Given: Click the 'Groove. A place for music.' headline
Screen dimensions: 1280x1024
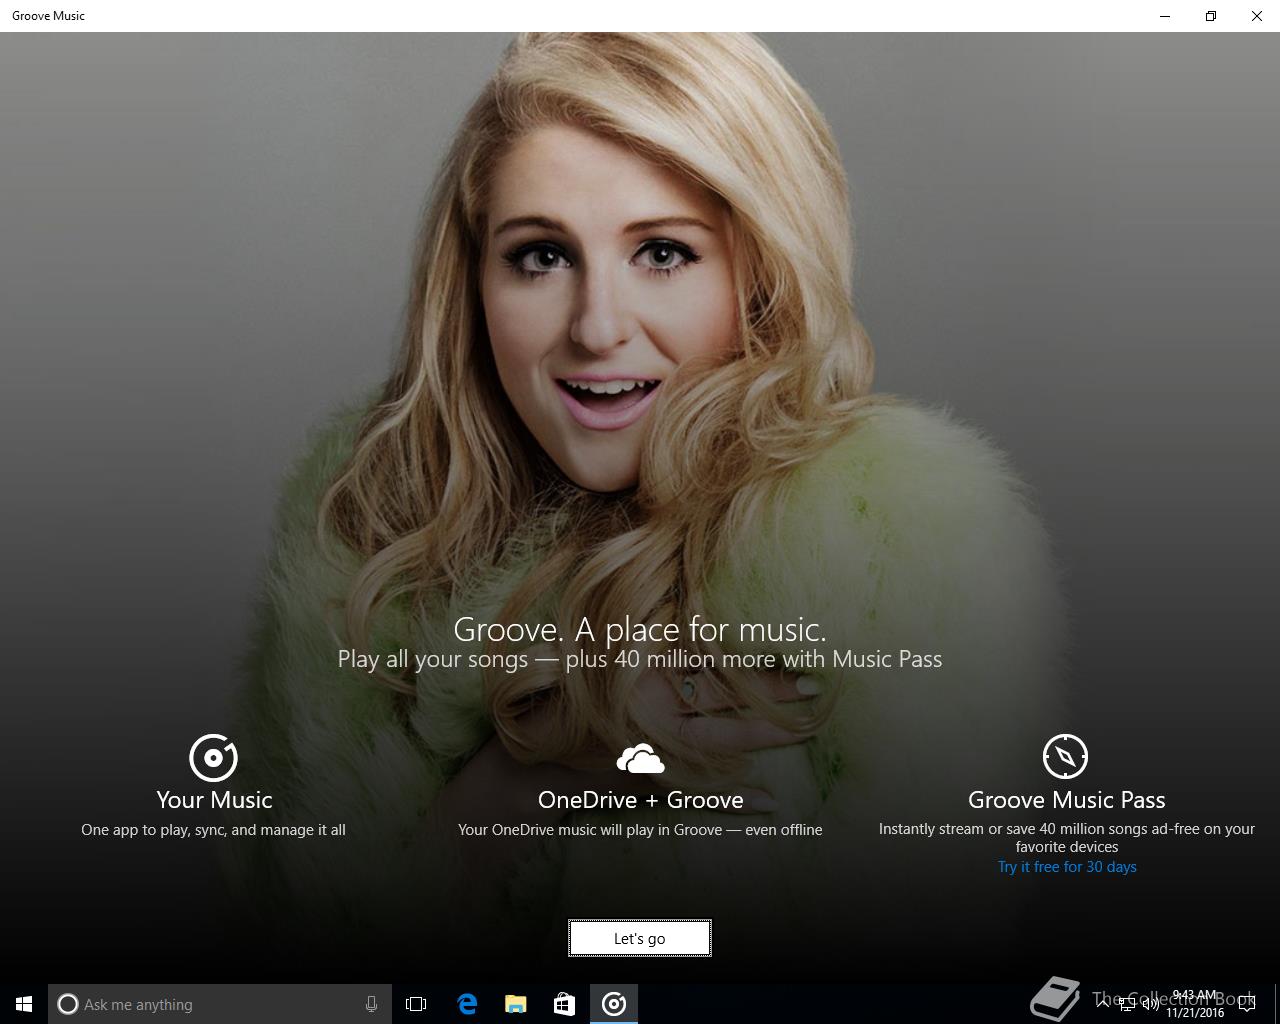Looking at the screenshot, I should click(x=640, y=629).
